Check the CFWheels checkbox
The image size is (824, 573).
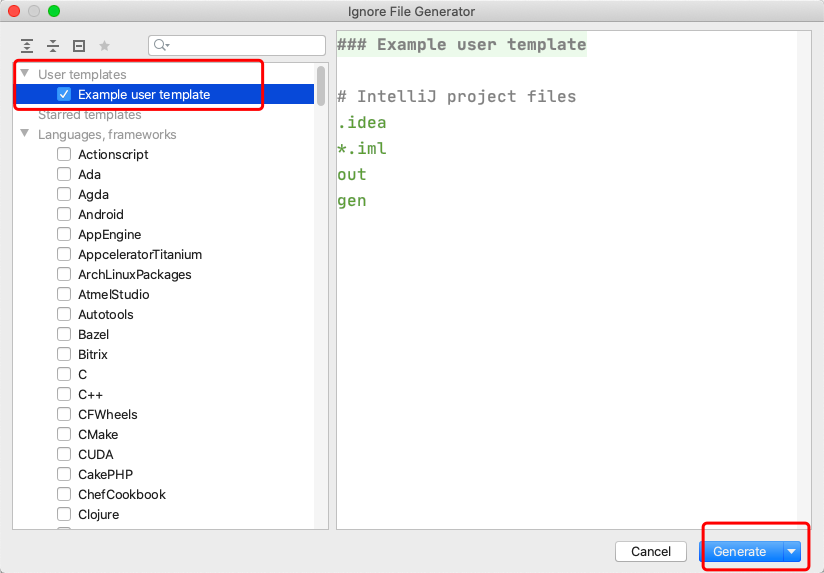64,414
